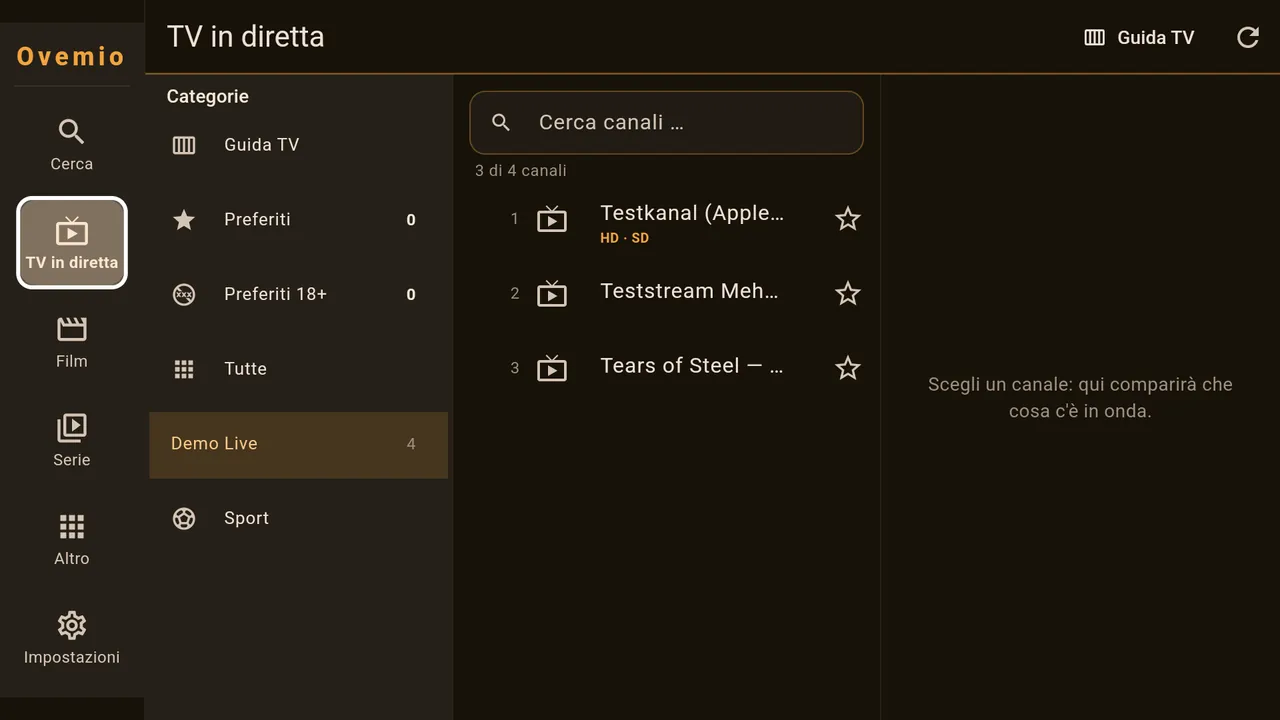Open Cerca search in the sidebar
This screenshot has height=720, width=1280.
tap(71, 145)
